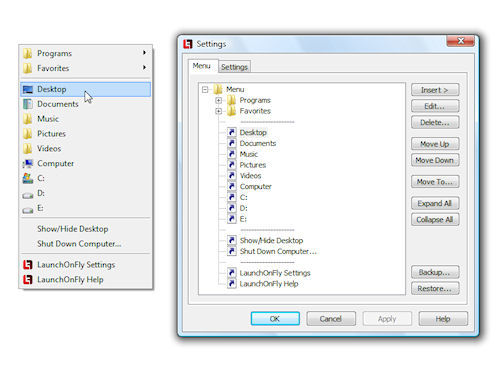Switch to the Settings tab
This screenshot has width=500, height=375.
[234, 67]
